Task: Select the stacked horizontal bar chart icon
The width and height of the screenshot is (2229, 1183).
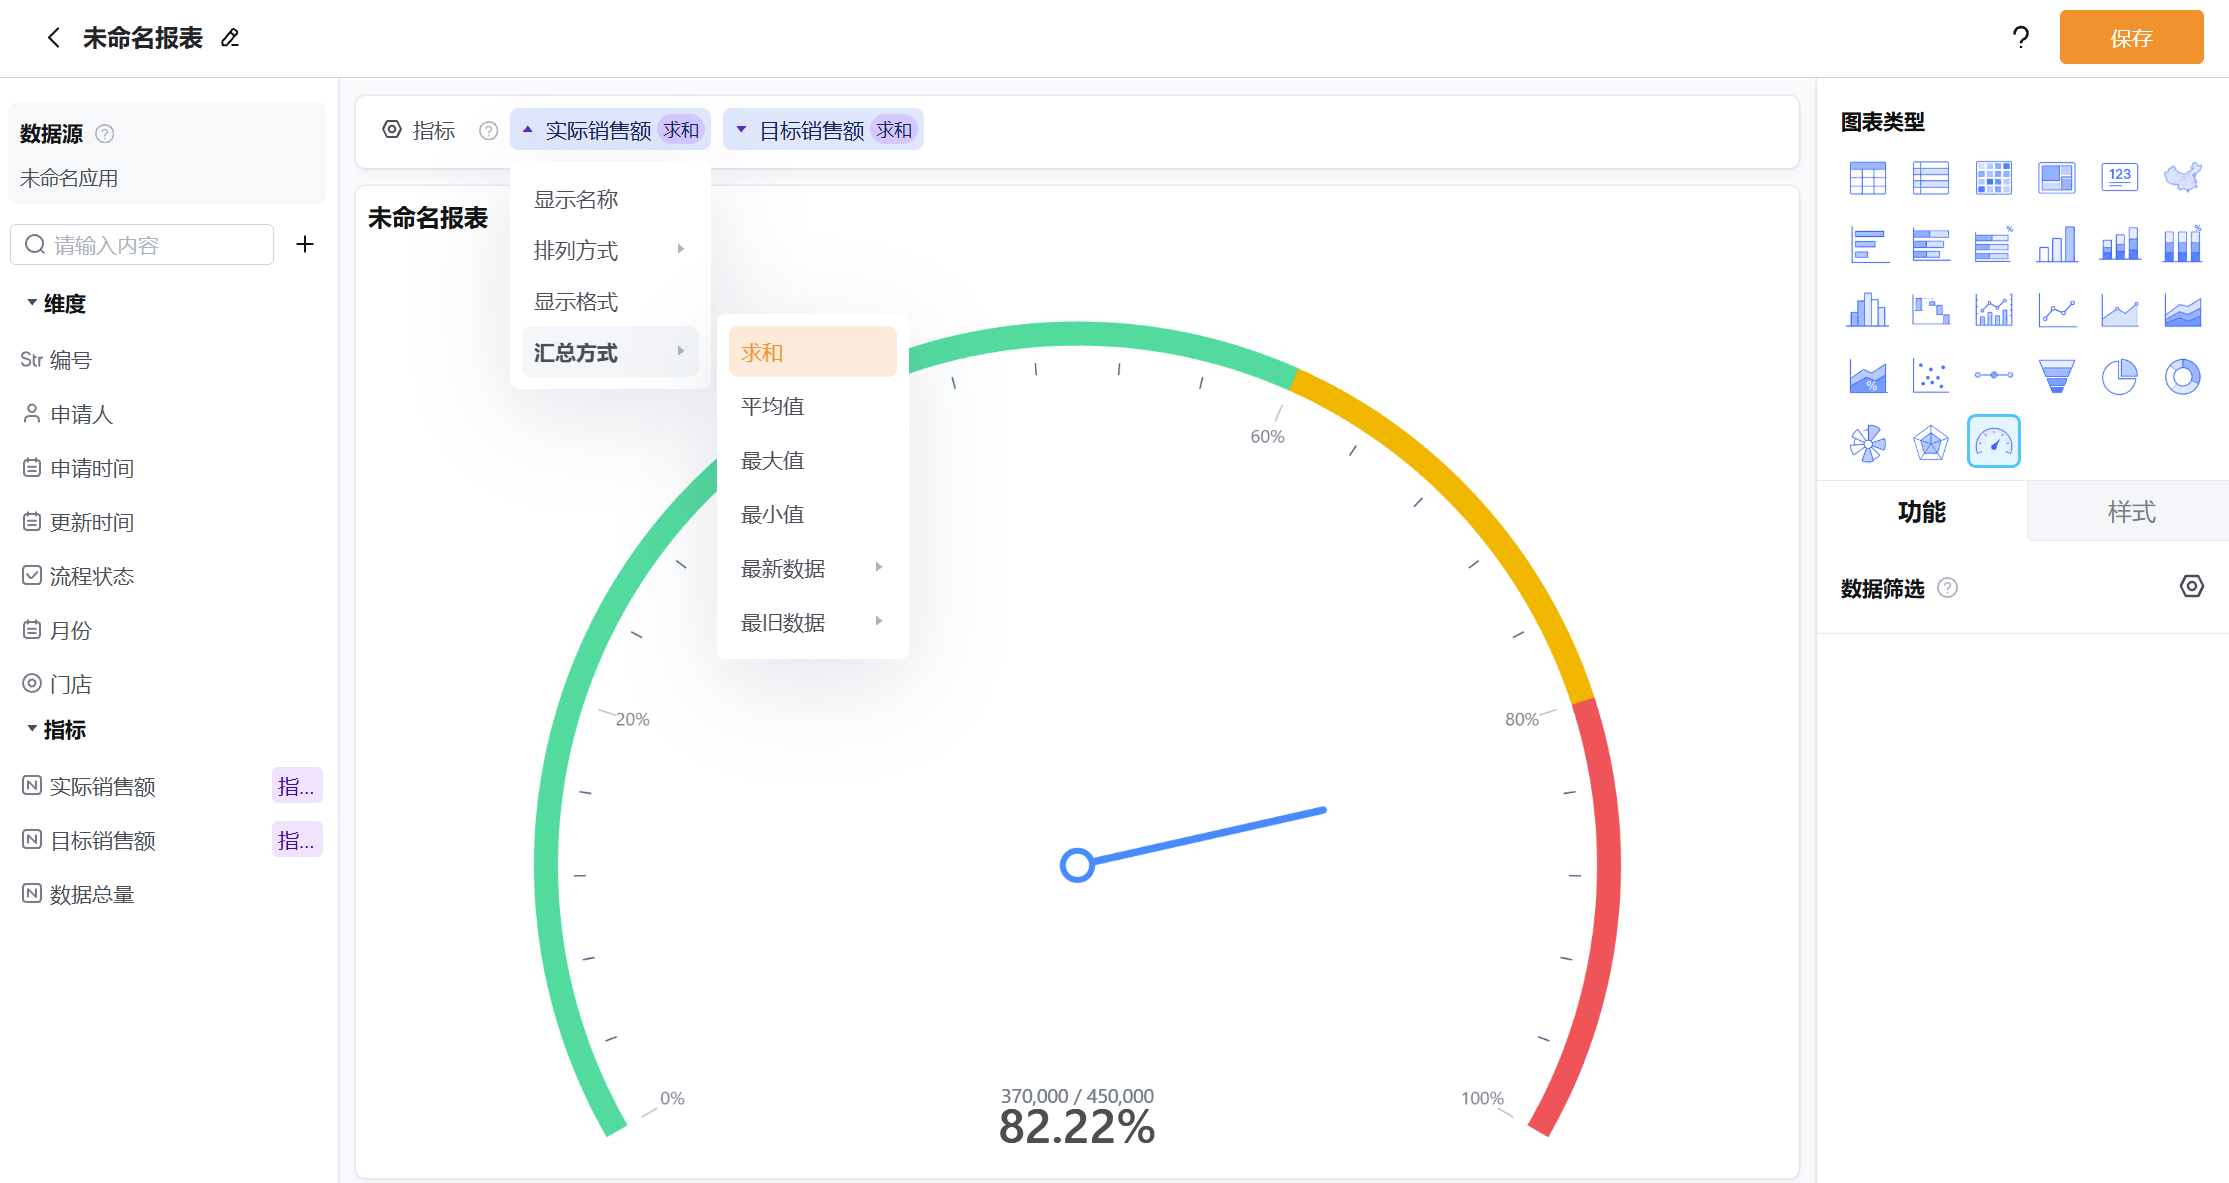Action: click(1930, 244)
